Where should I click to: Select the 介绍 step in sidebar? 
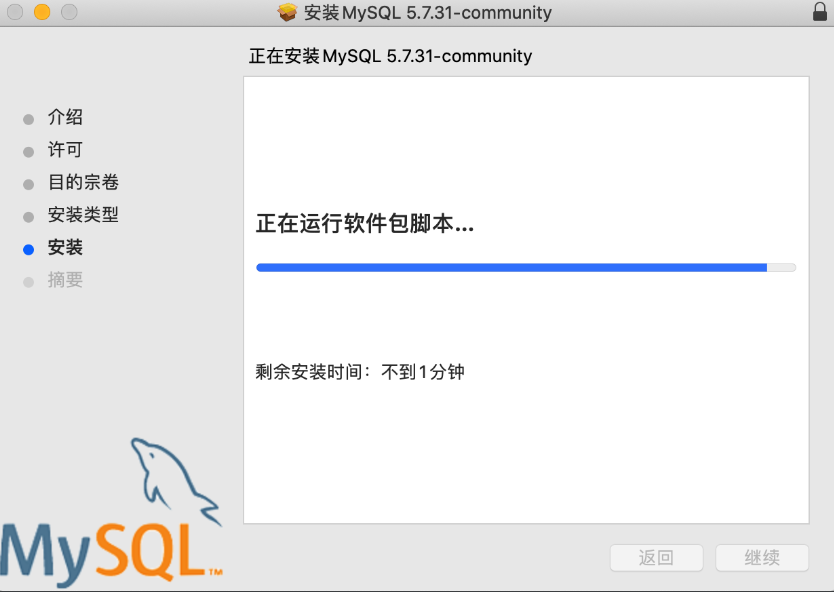tap(65, 117)
